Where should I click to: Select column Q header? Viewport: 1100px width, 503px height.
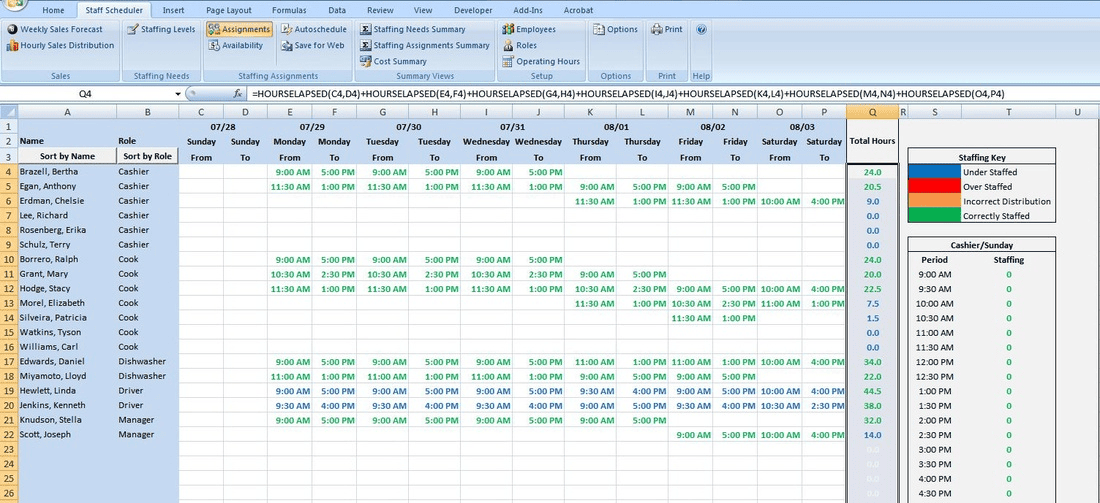tap(872, 112)
